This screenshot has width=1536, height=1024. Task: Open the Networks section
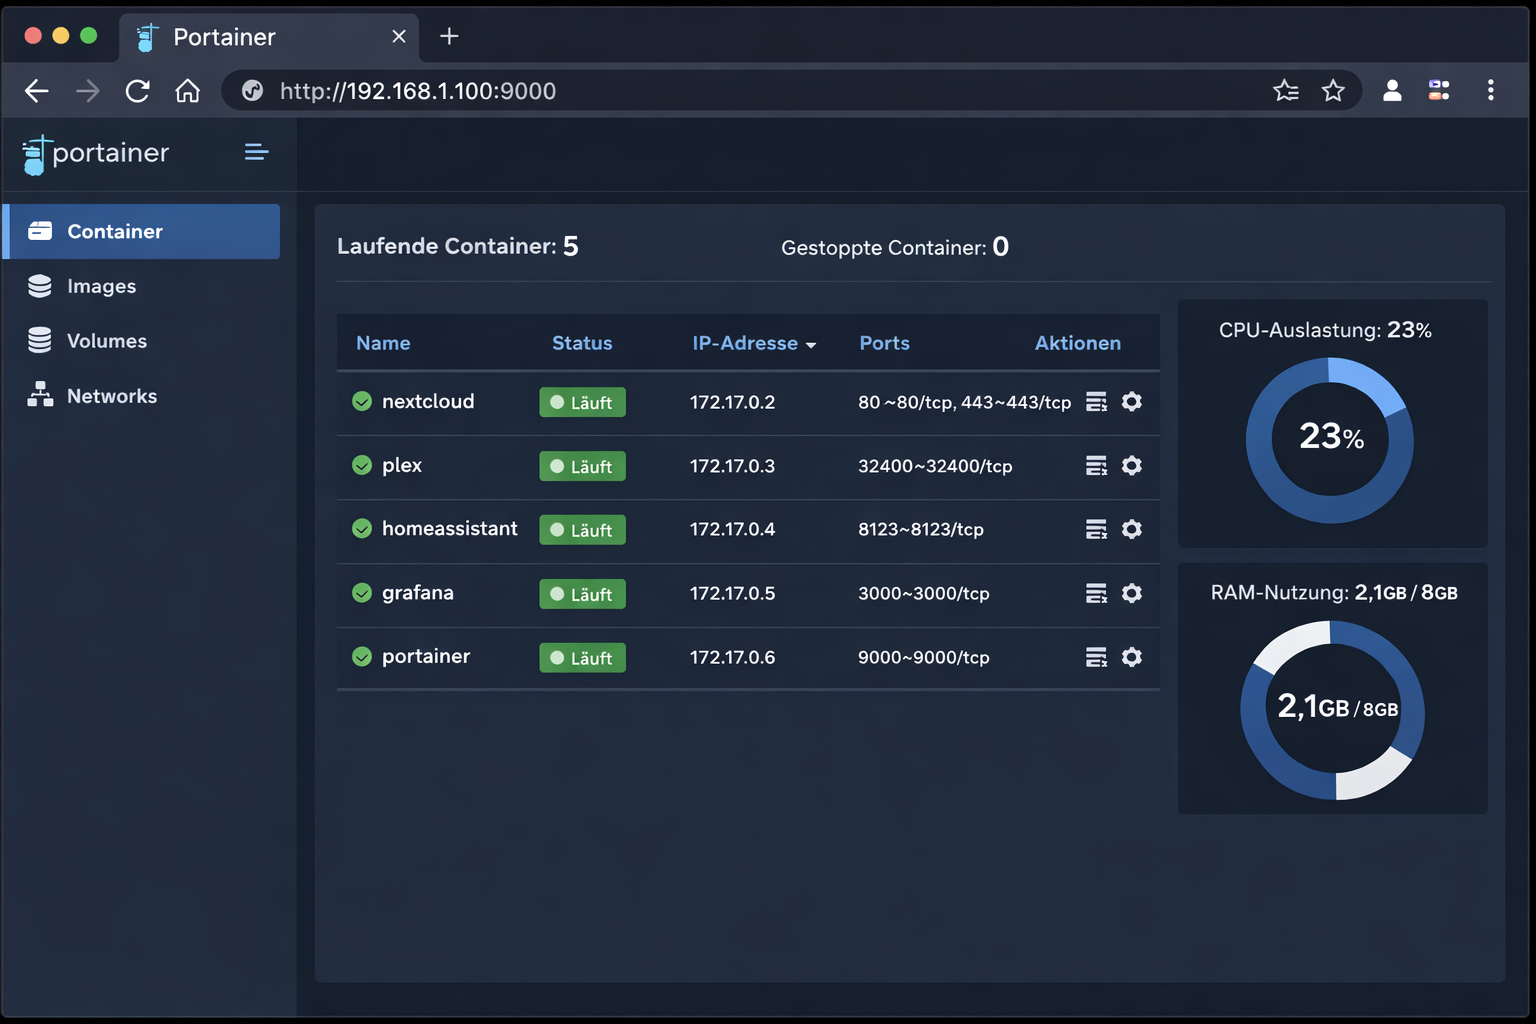[111, 395]
